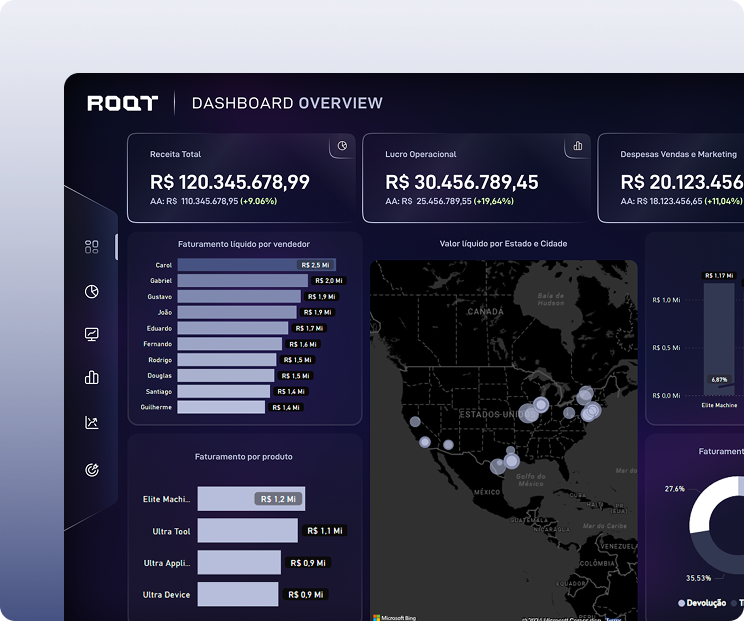Click Valor líquido por Estado e Cidade title

click(503, 244)
